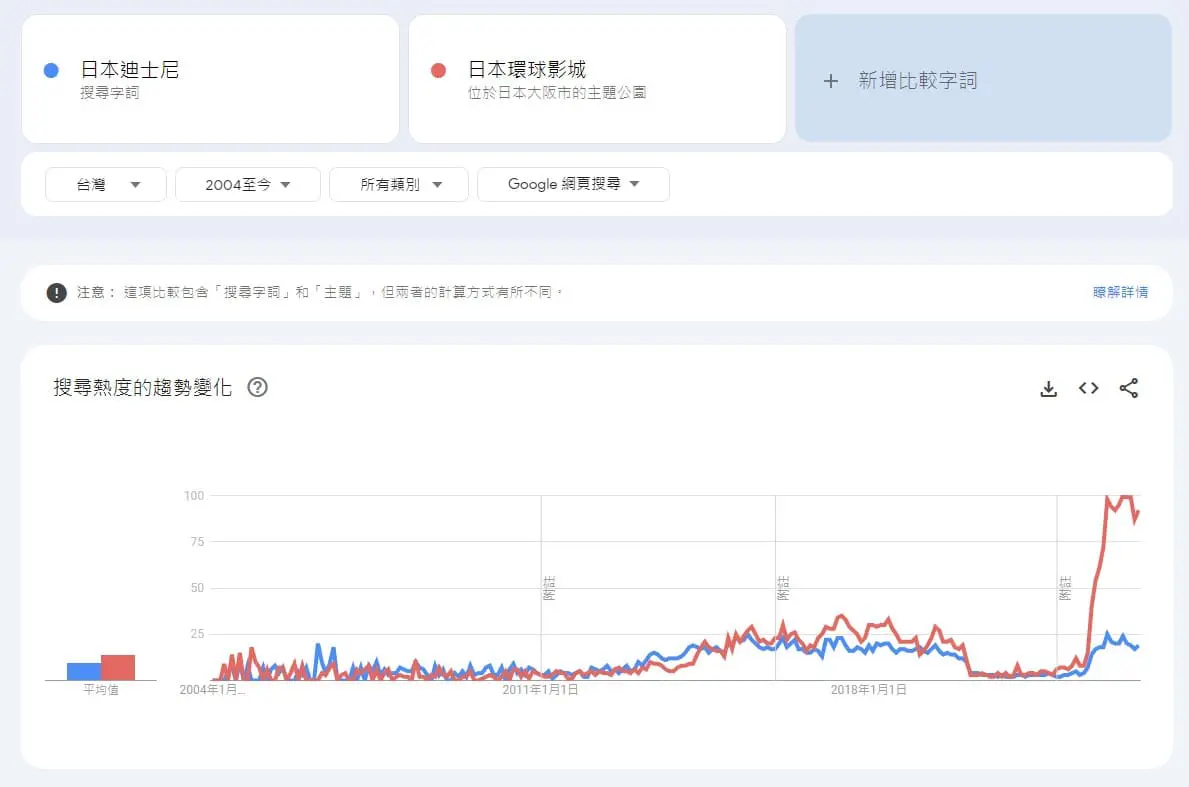The width and height of the screenshot is (1189, 787).
Task: Click the note marker near 2011 on chart
Action: point(549,588)
